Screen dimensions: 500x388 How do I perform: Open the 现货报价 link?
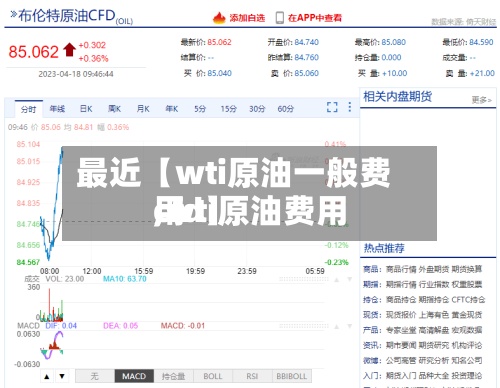pyautogui.click(x=401, y=315)
